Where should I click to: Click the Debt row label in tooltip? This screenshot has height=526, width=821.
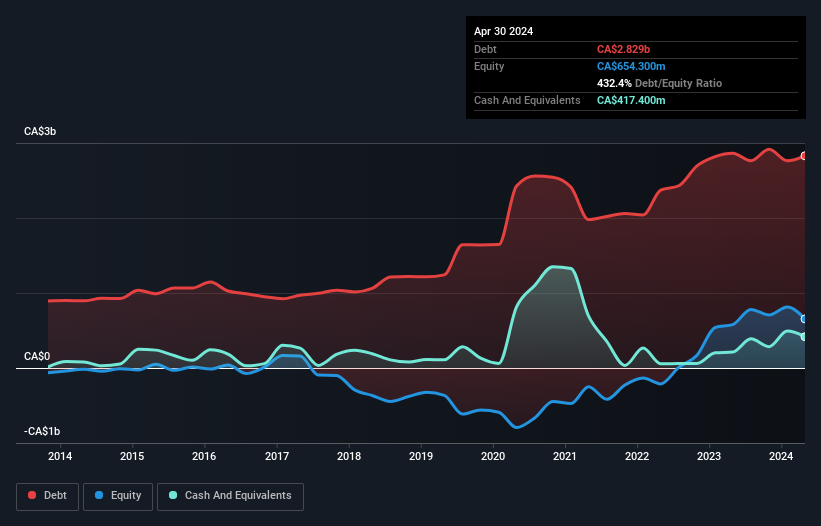(x=485, y=49)
